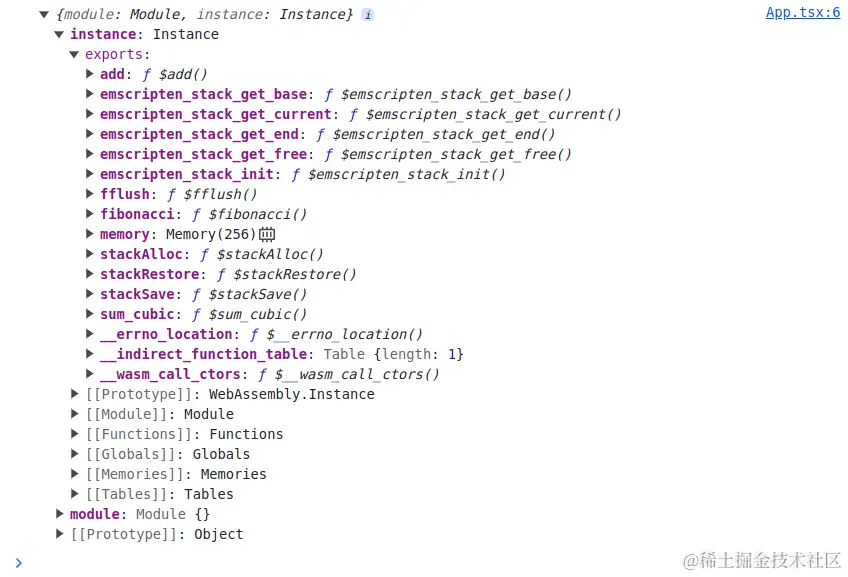Expand the __wasm_call_ctors function entry
The height and width of the screenshot is (577, 848).
click(x=90, y=374)
